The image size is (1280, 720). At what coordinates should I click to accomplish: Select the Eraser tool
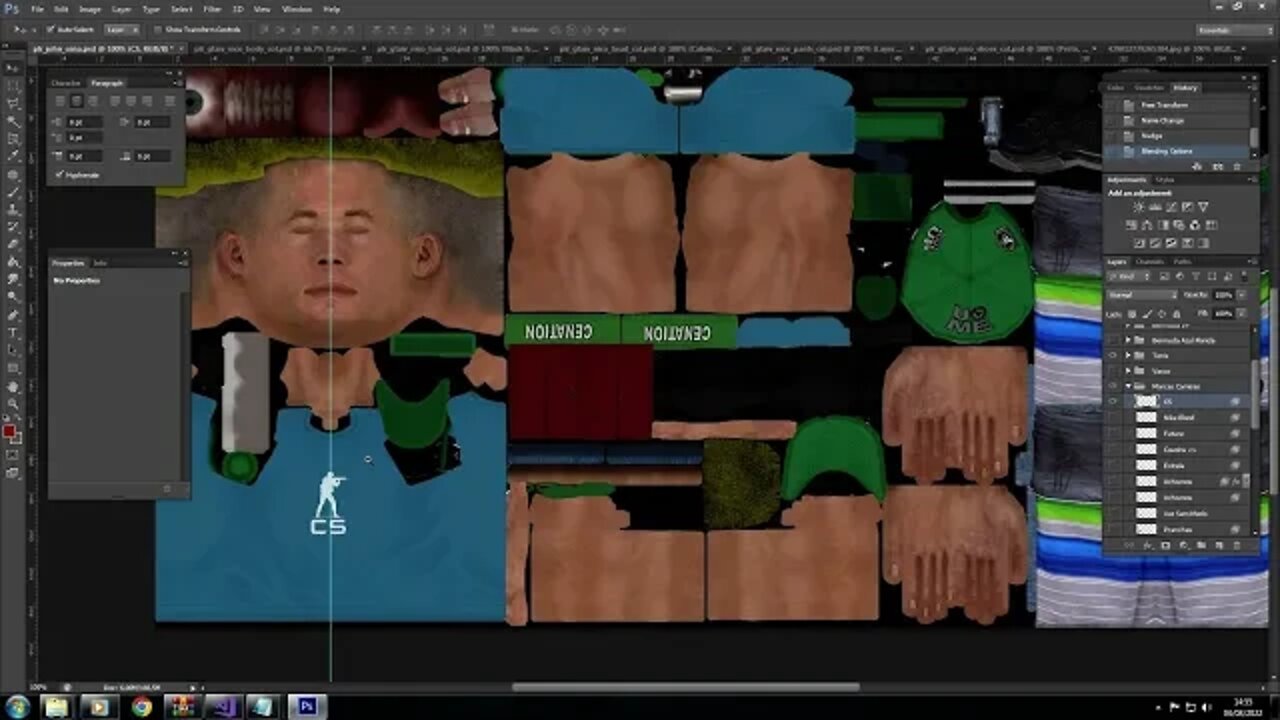tap(12, 245)
